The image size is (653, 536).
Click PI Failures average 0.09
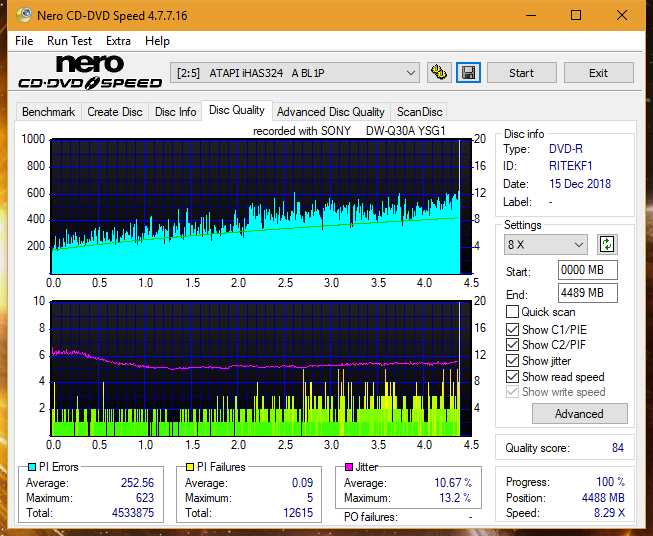(x=302, y=483)
